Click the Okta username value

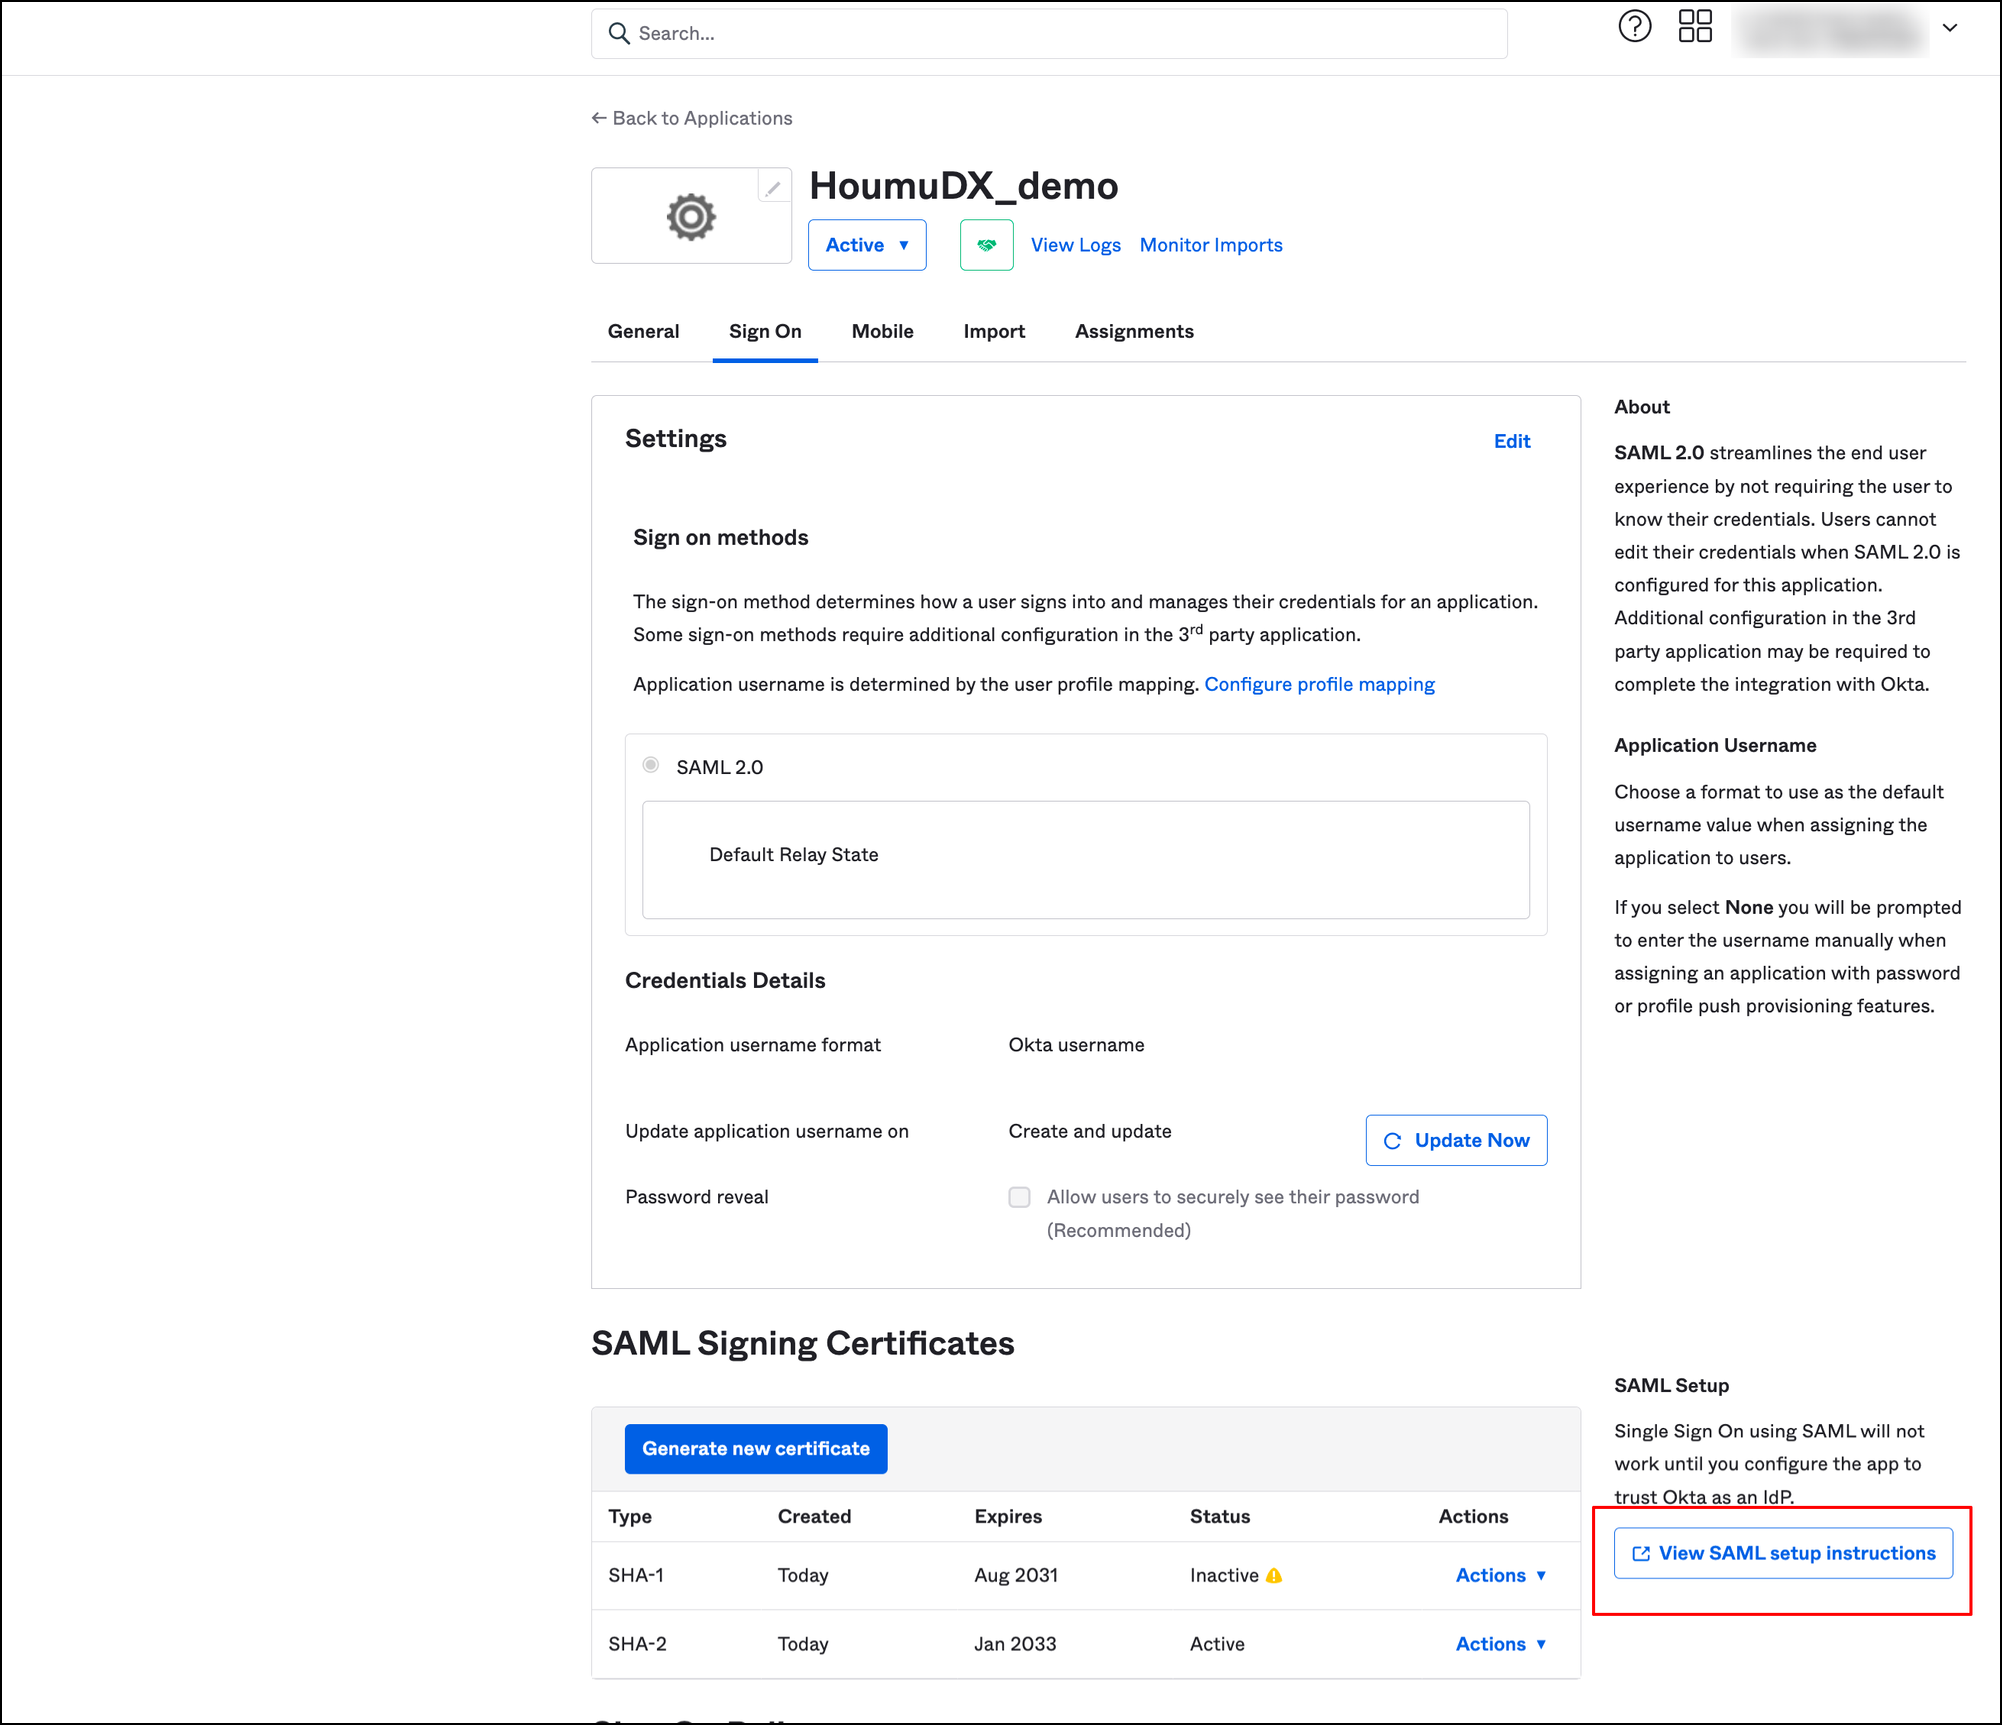1076,1045
